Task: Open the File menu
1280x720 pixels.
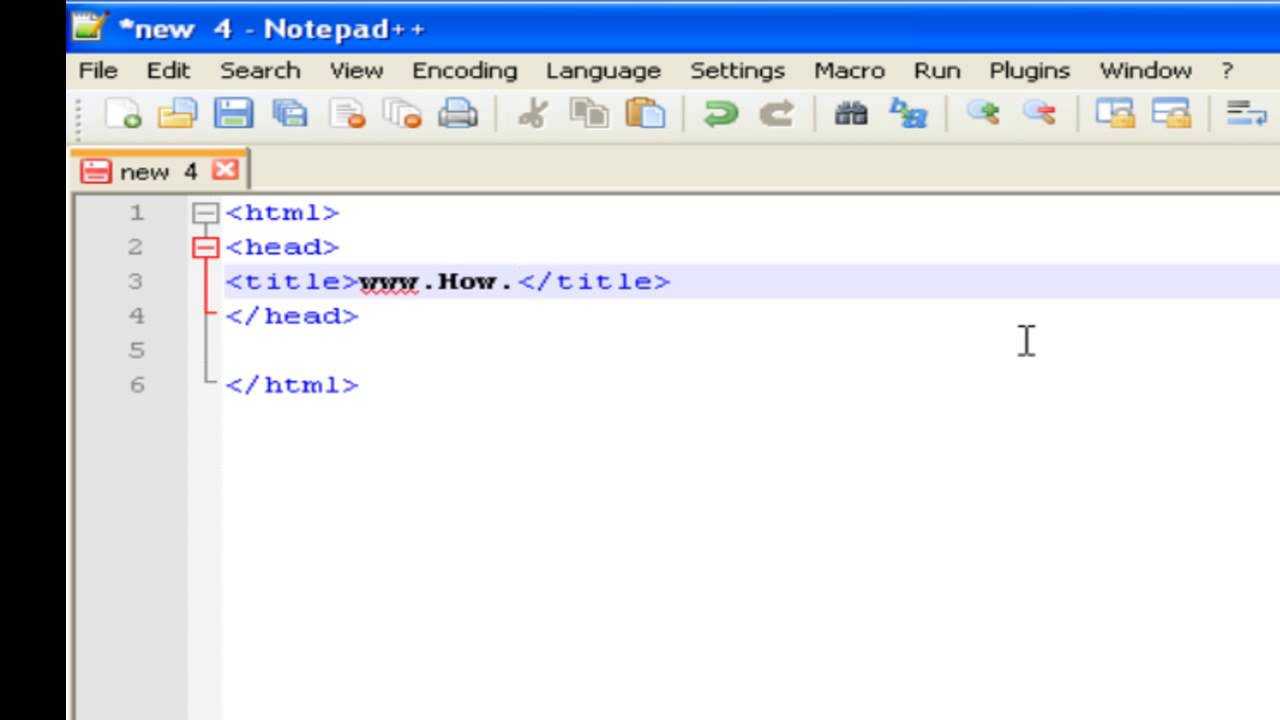Action: [98, 71]
